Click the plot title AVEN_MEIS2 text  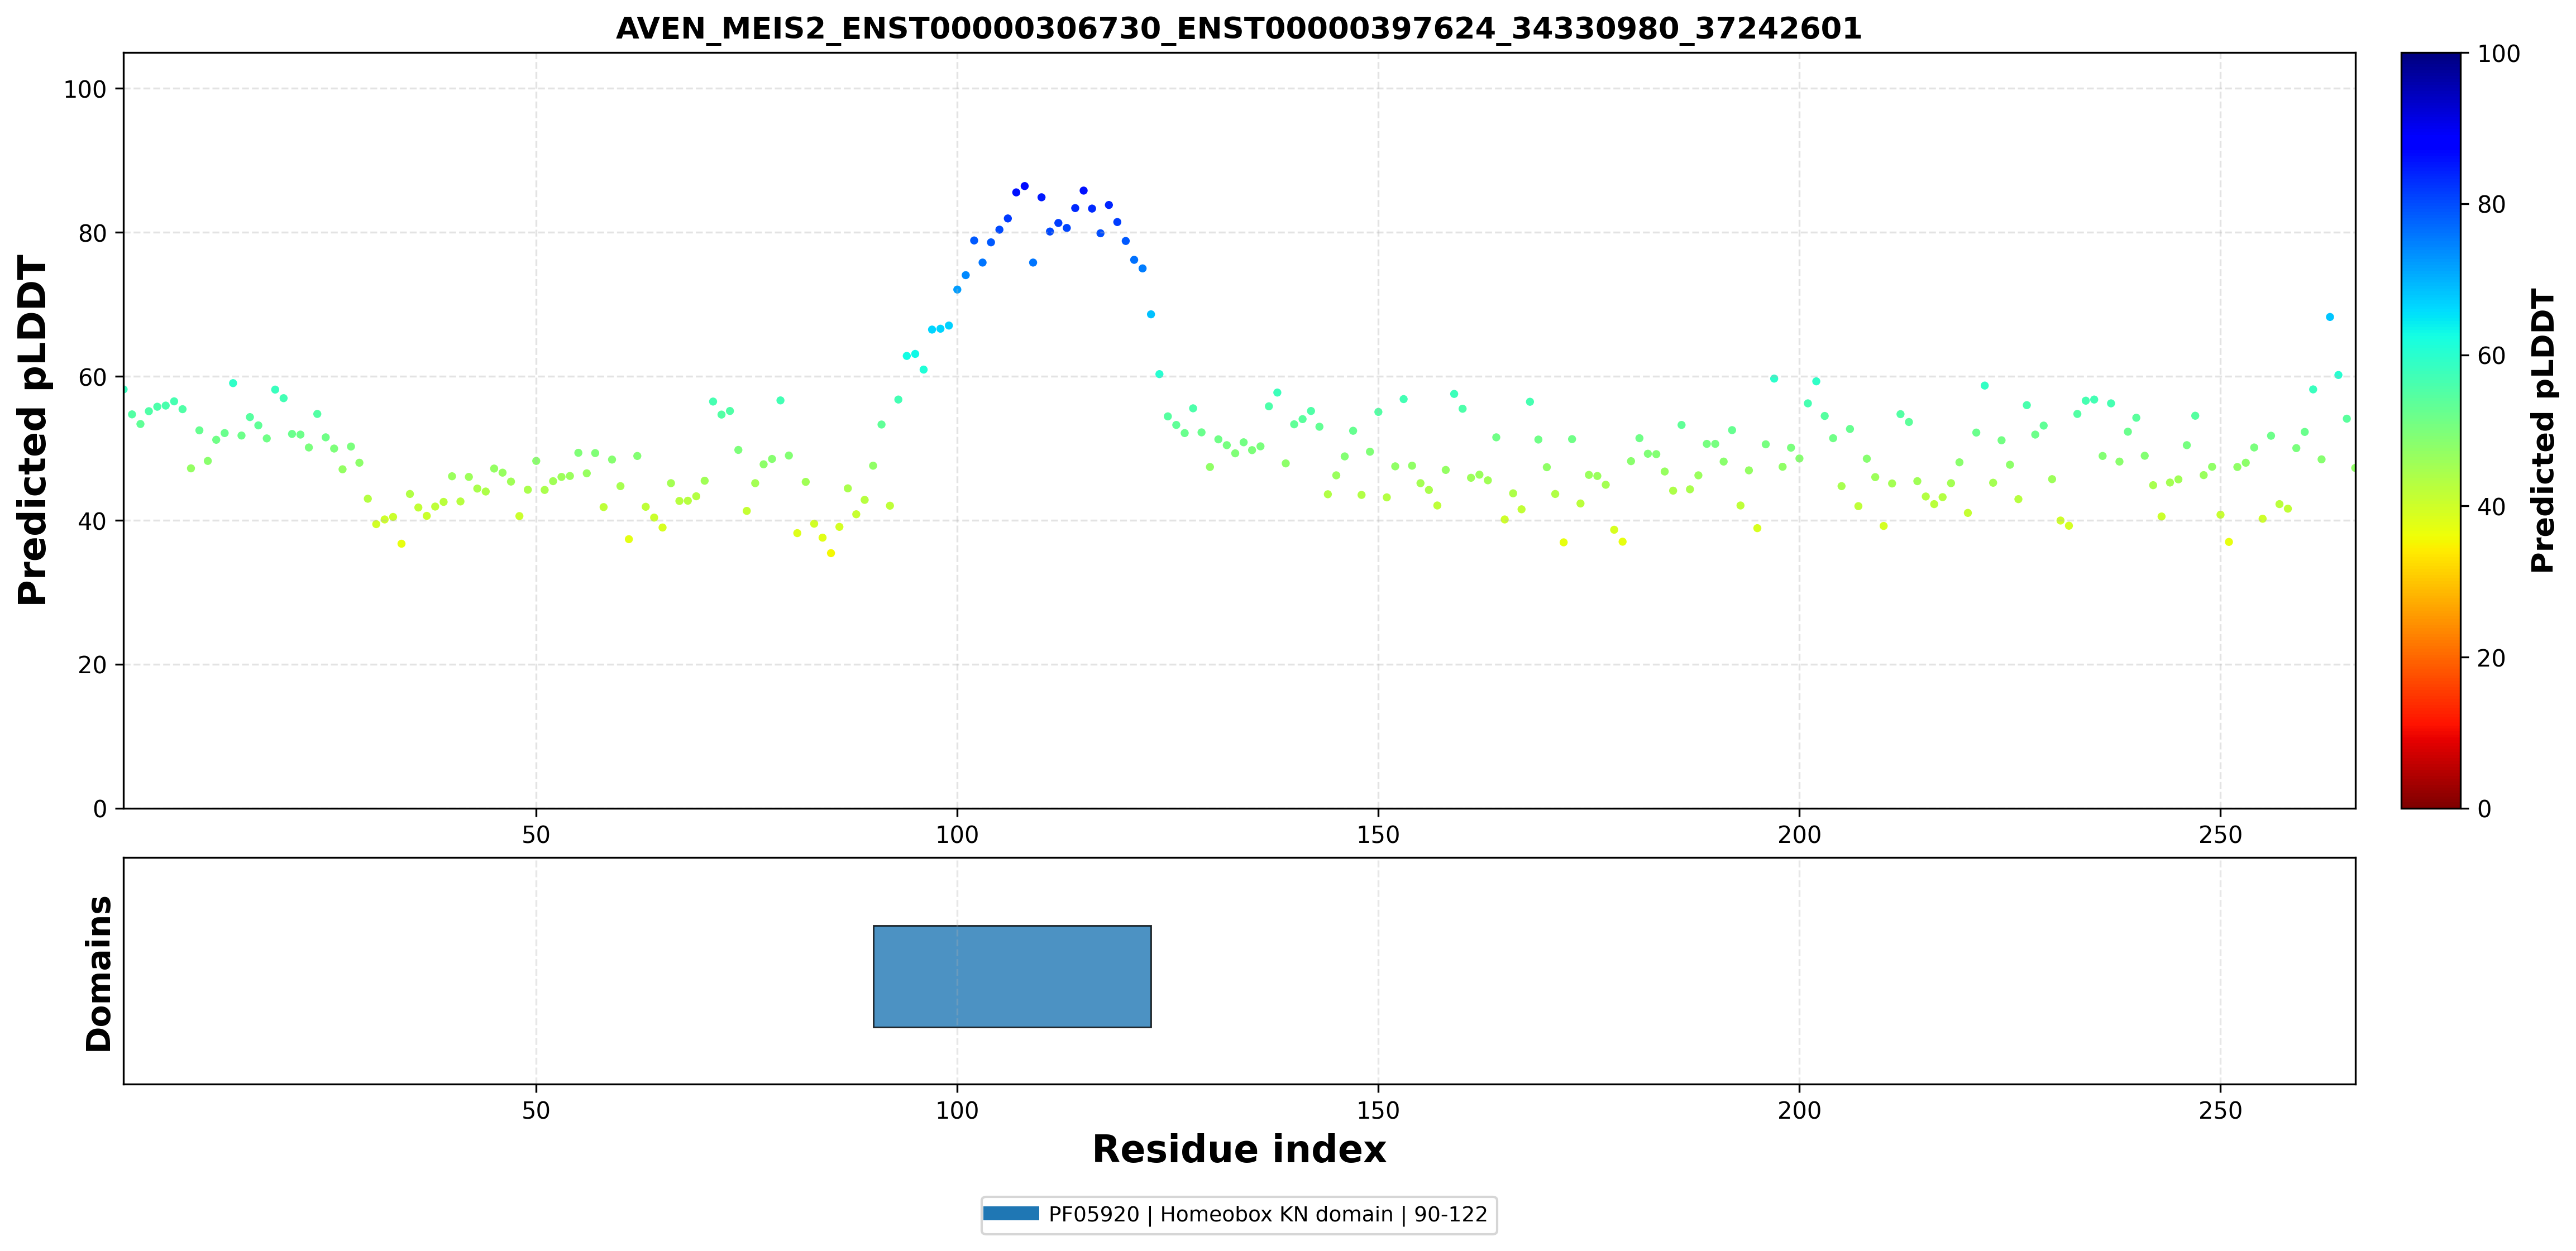pos(1238,28)
